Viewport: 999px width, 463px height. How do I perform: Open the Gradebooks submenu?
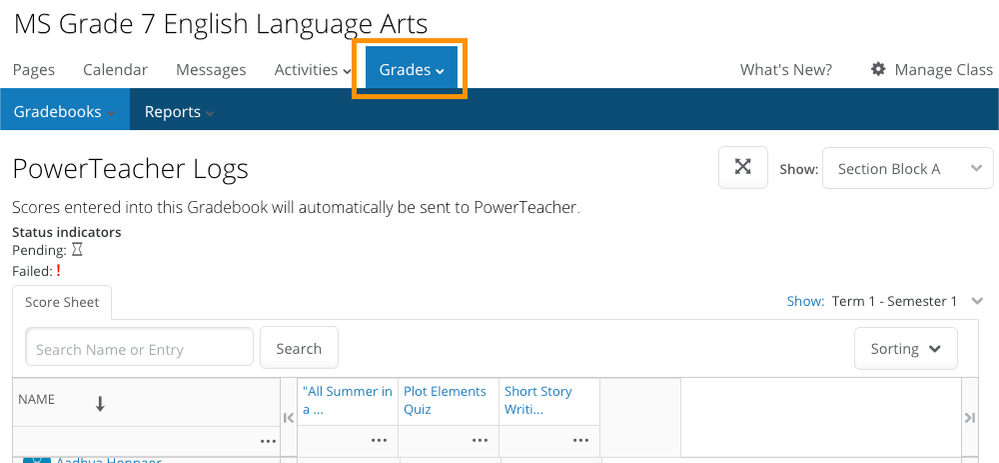pos(58,112)
